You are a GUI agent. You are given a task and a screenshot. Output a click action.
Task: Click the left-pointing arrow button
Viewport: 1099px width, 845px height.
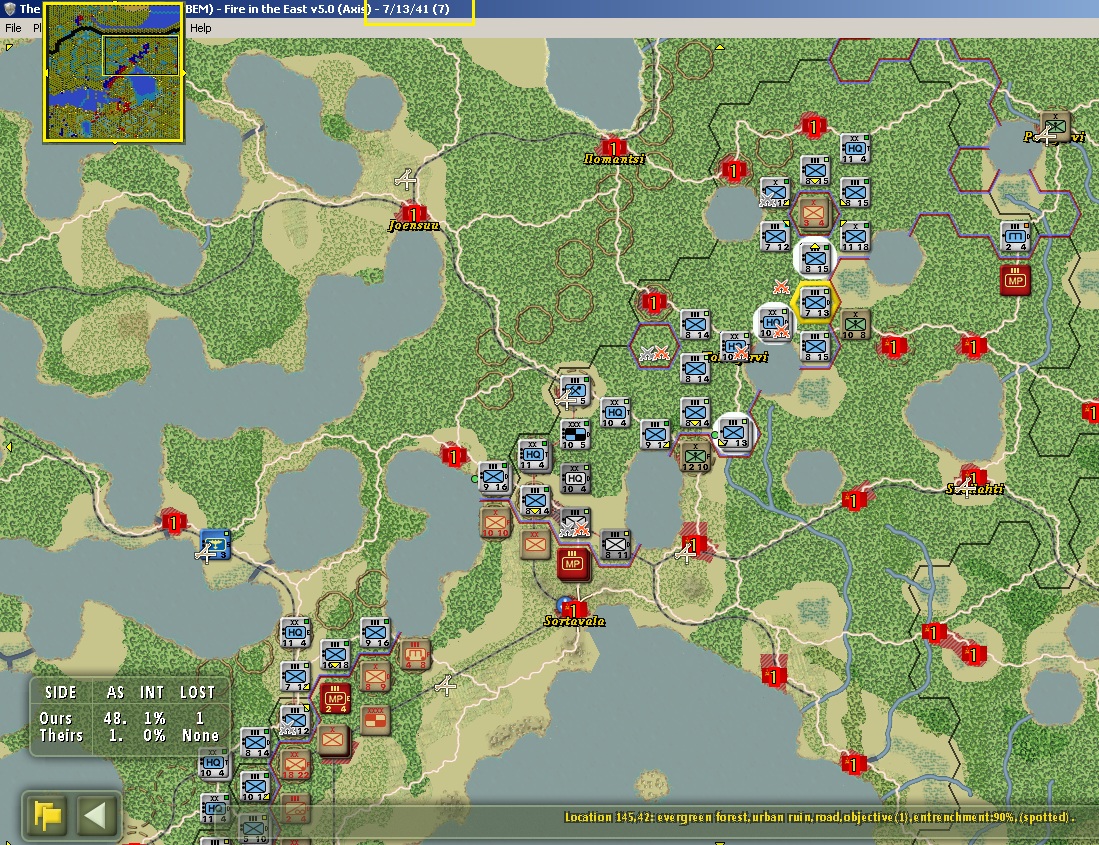tap(95, 816)
